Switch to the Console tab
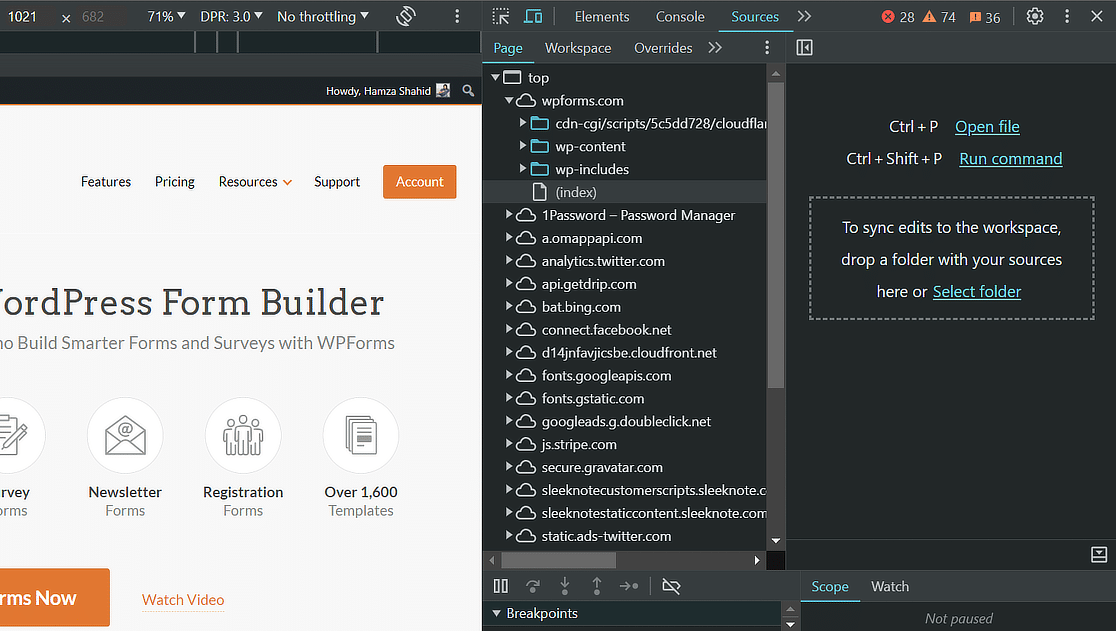The image size is (1116, 631). pos(680,16)
